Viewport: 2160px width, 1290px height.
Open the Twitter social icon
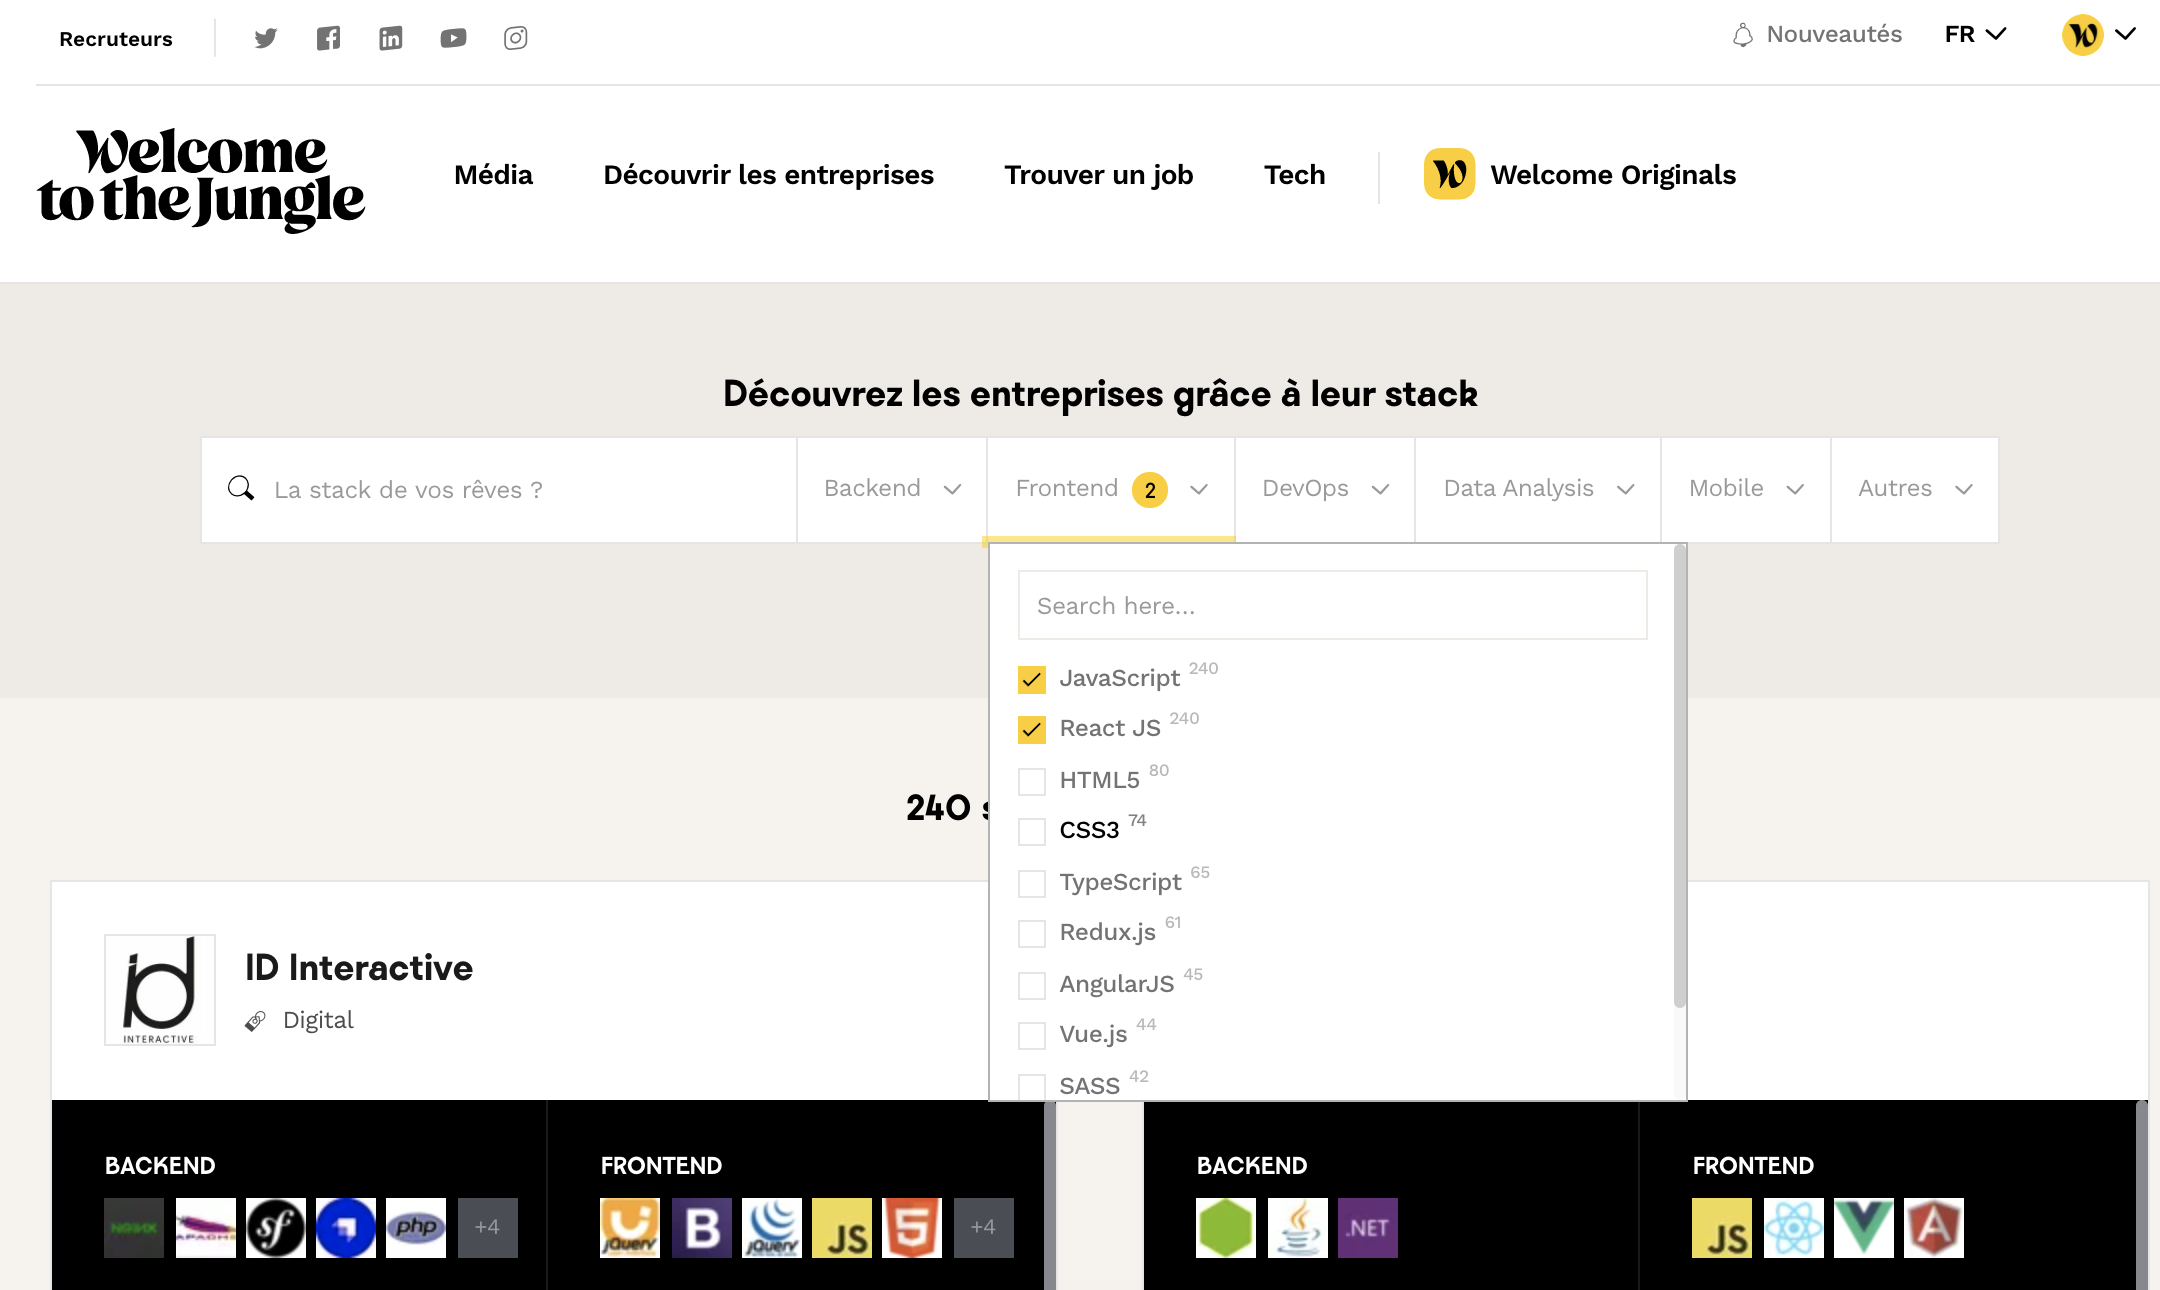tap(265, 38)
